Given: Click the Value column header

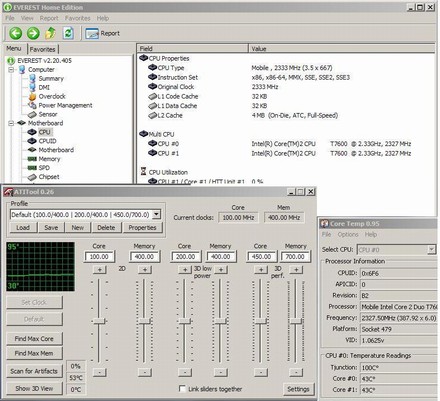Looking at the screenshot, I should pos(342,49).
